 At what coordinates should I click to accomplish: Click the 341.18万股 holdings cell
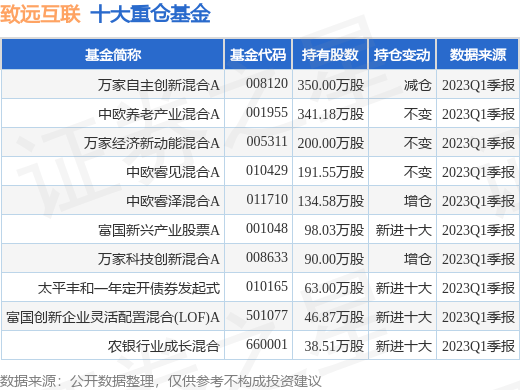pyautogui.click(x=331, y=114)
